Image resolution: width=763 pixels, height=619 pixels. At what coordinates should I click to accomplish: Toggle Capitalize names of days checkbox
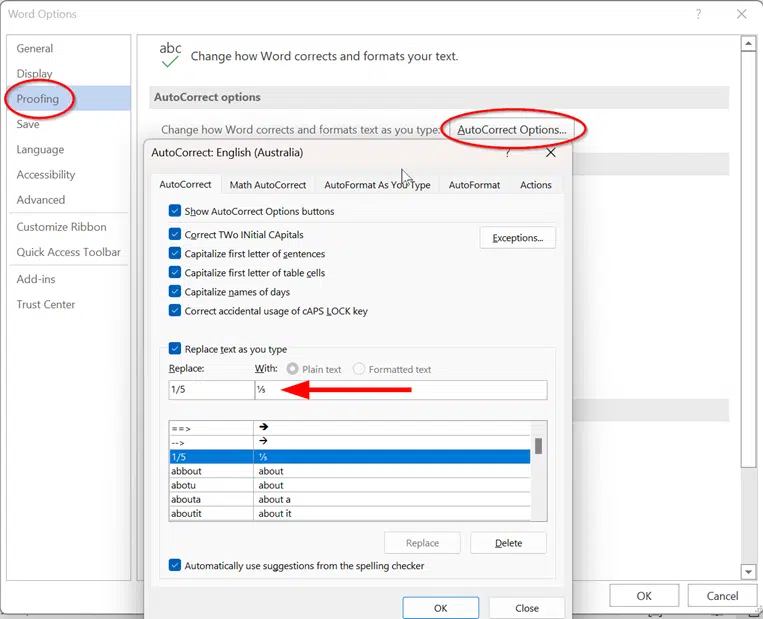tap(175, 291)
